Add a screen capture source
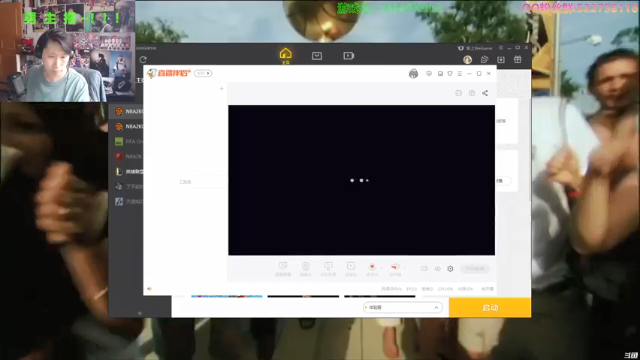The height and width of the screenshot is (360, 640). (x=283, y=269)
